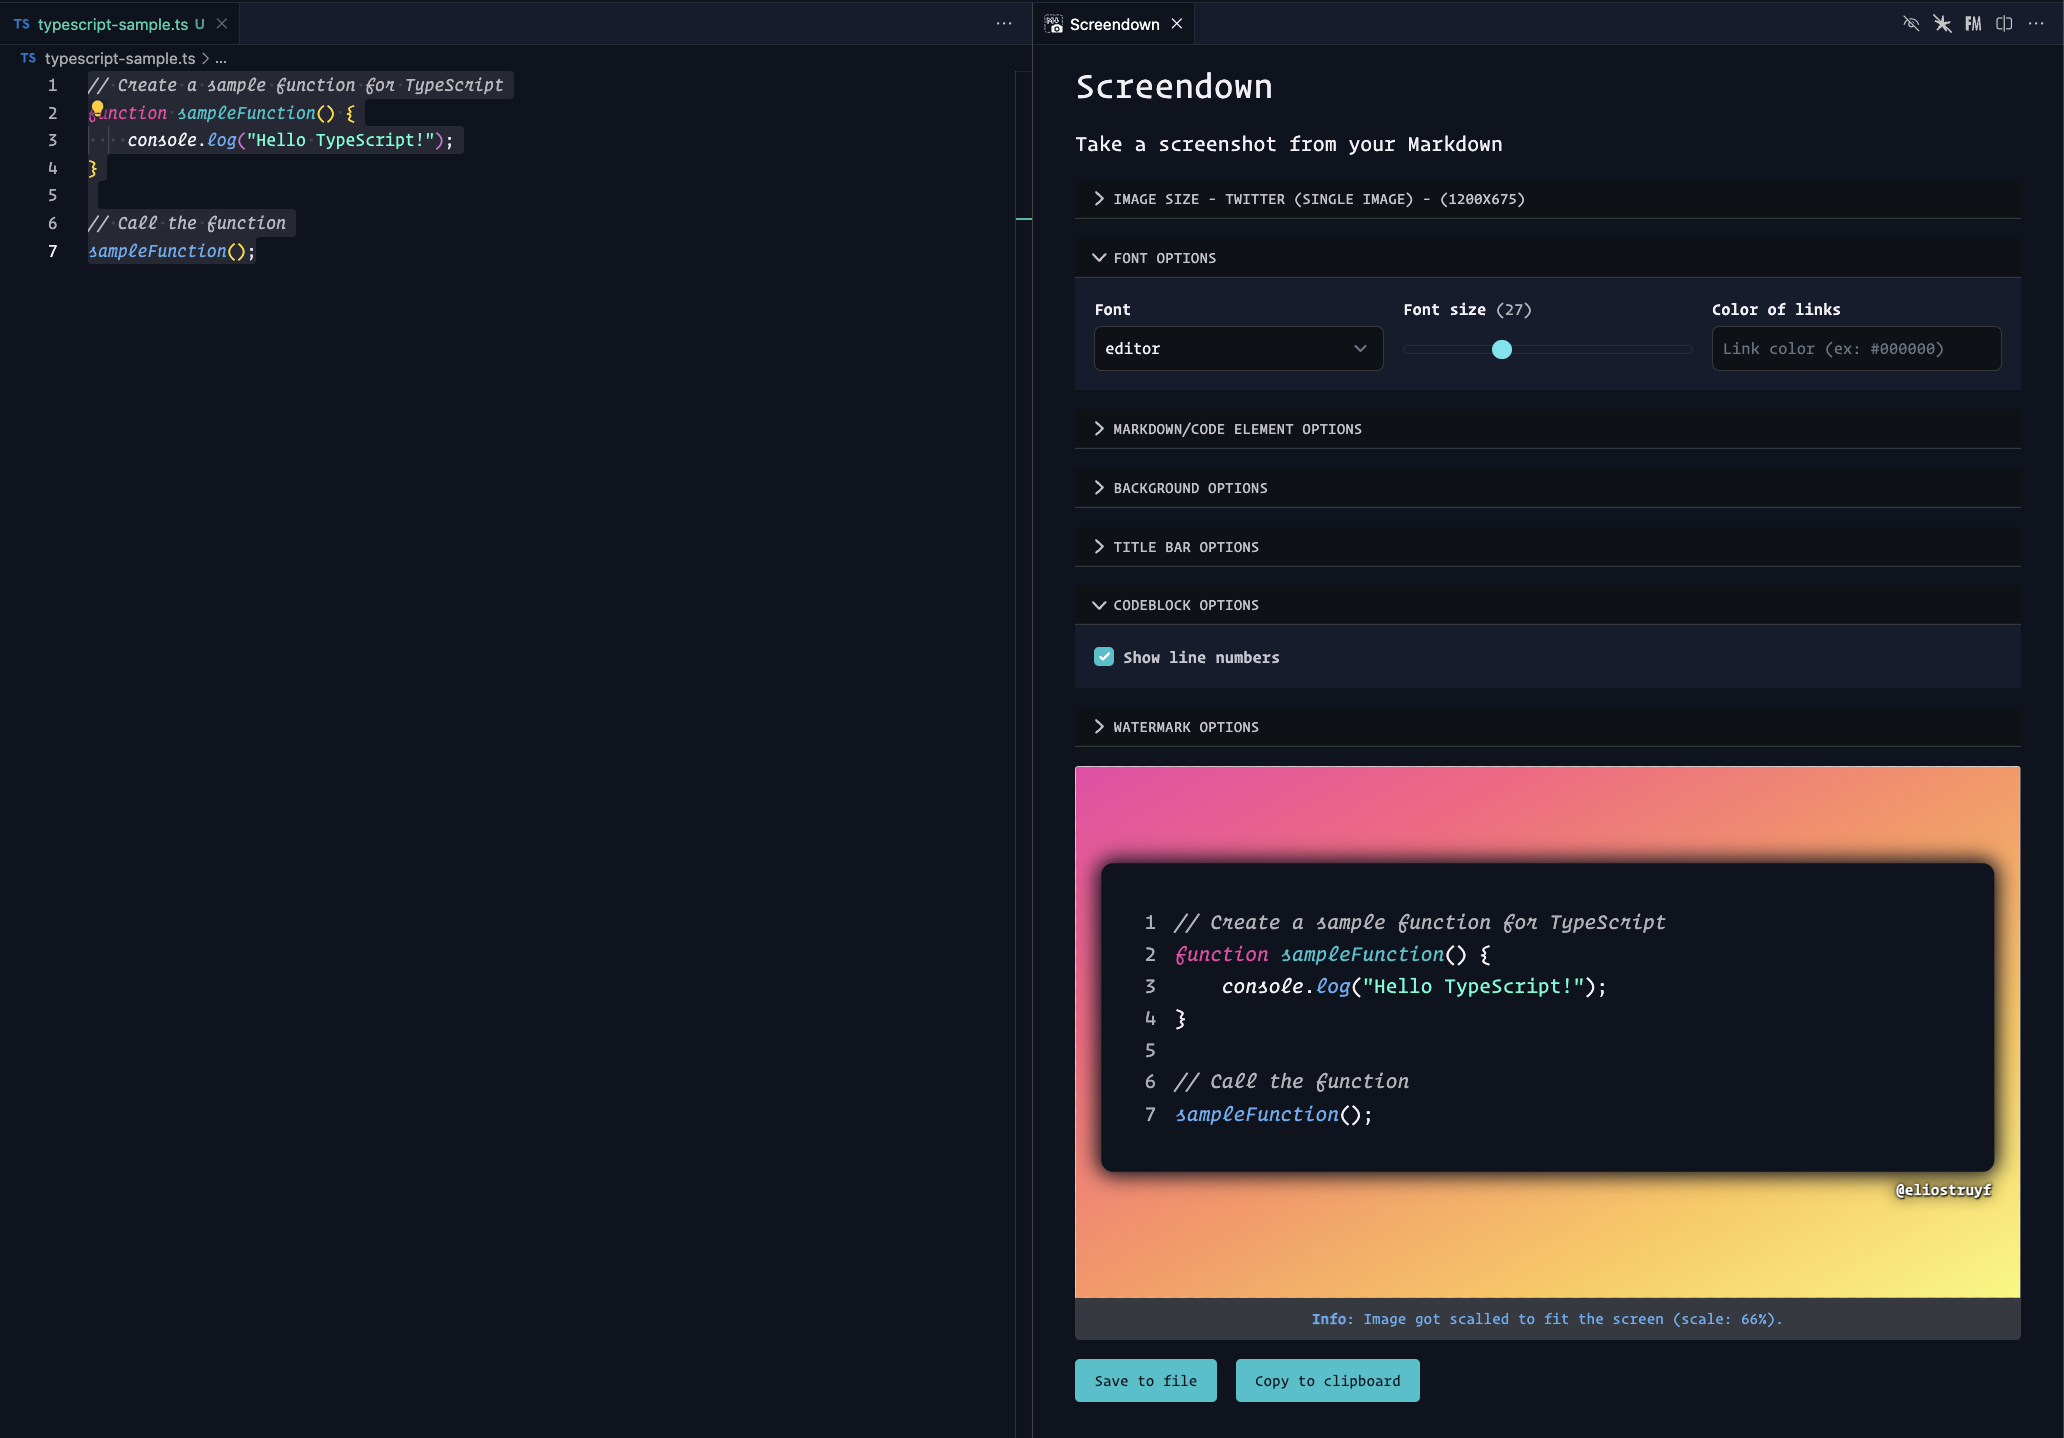Click the Screendown camera icon on the tab
2064x1438 pixels.
coord(1053,24)
